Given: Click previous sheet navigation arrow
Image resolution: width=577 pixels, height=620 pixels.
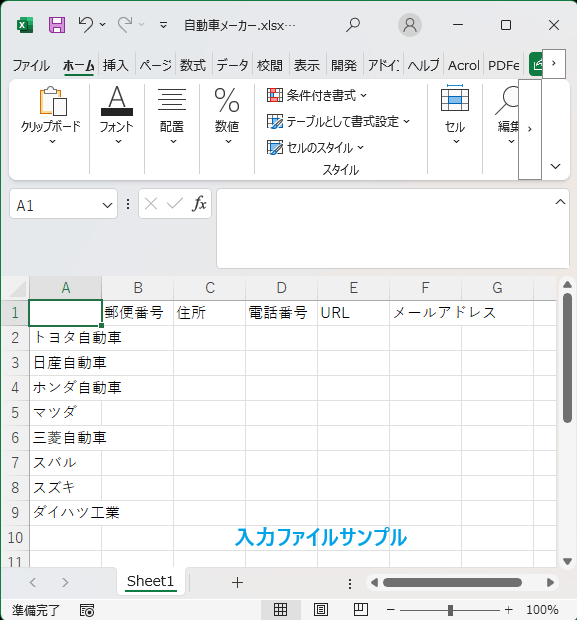Looking at the screenshot, I should click(x=33, y=582).
